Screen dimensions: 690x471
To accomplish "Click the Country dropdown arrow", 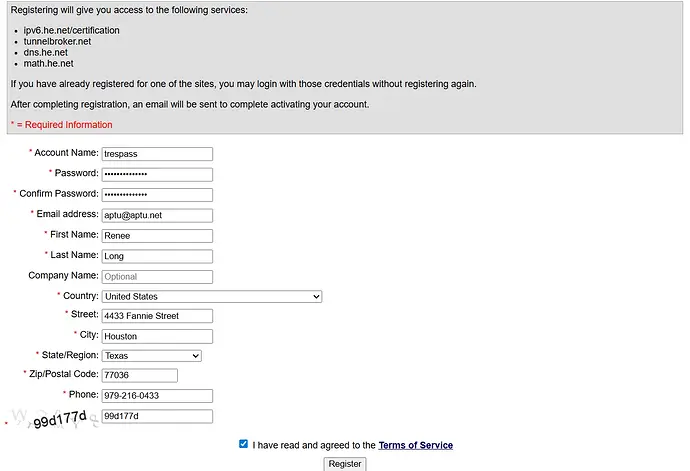I will [316, 297].
